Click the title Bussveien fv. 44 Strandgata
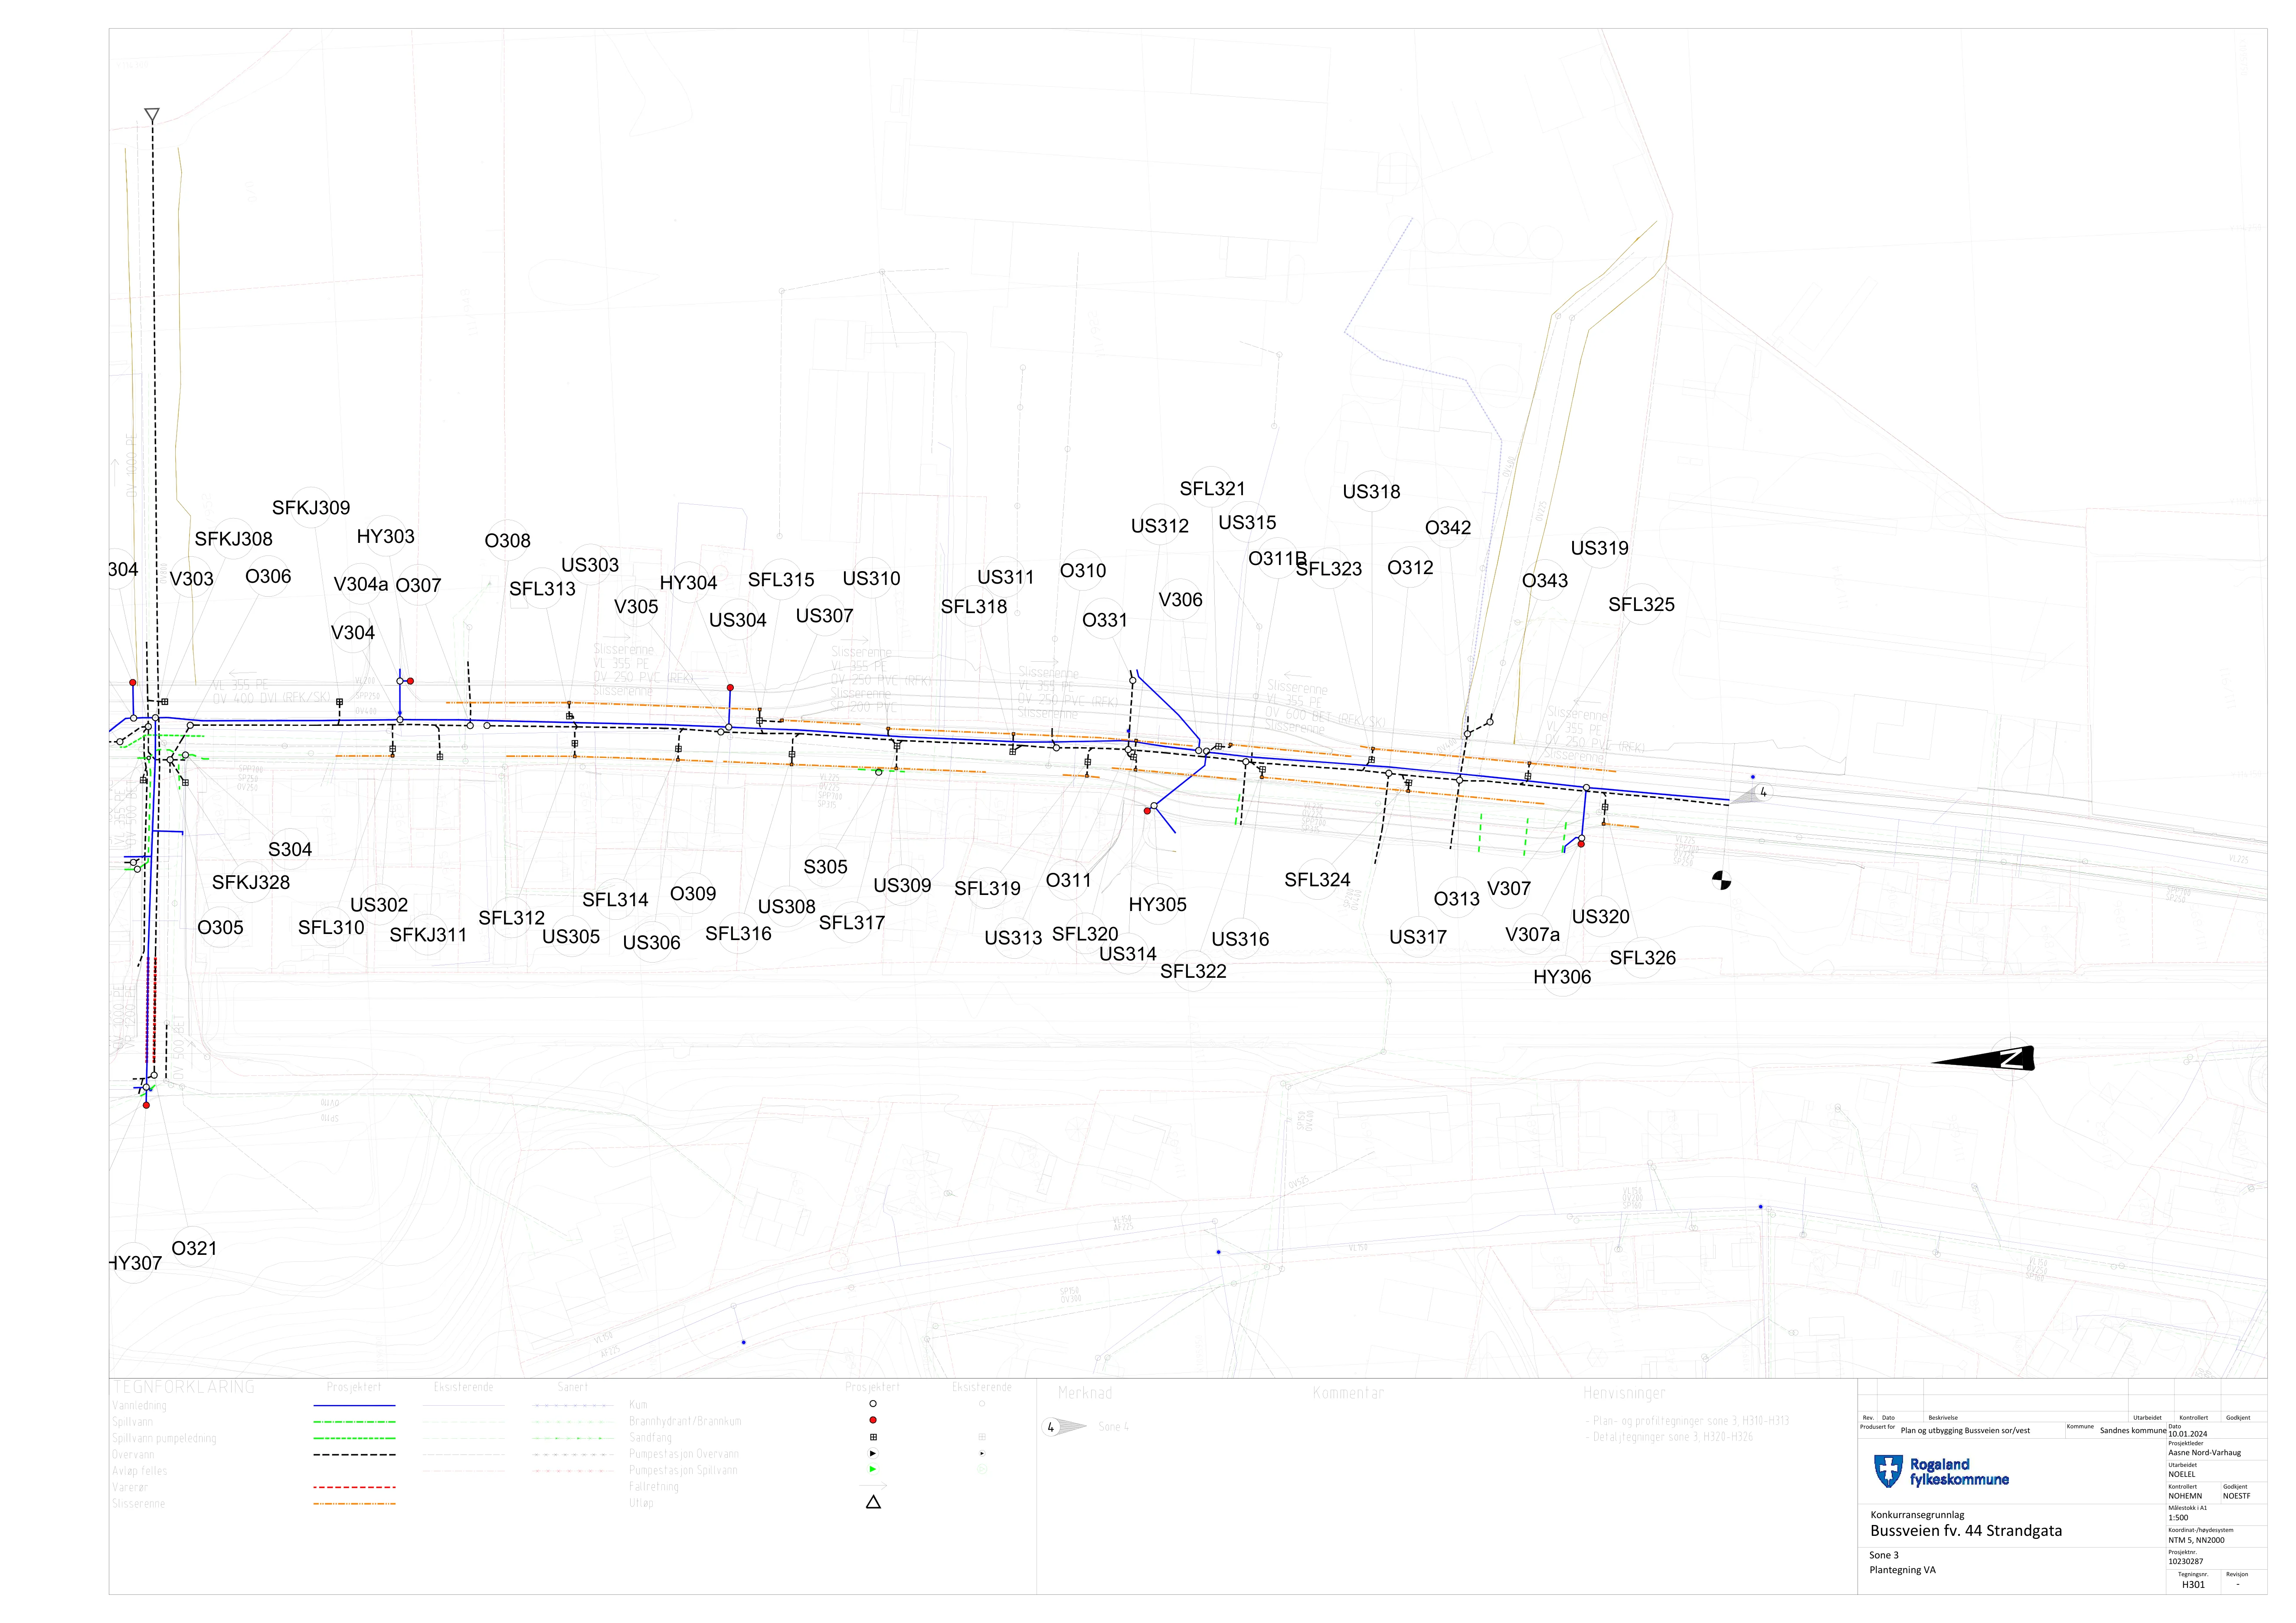The width and height of the screenshot is (2296, 1623). click(1966, 1531)
